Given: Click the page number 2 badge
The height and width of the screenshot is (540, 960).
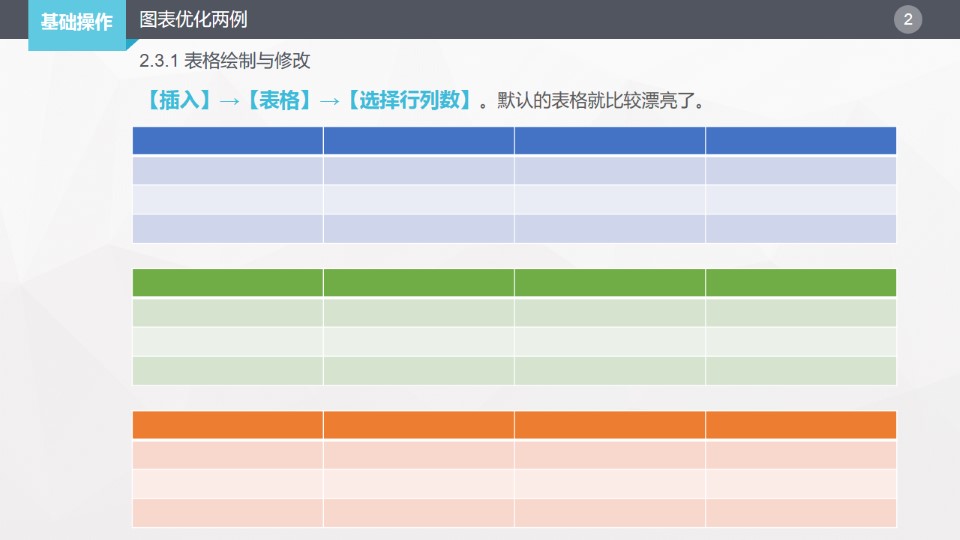Looking at the screenshot, I should coord(908,20).
